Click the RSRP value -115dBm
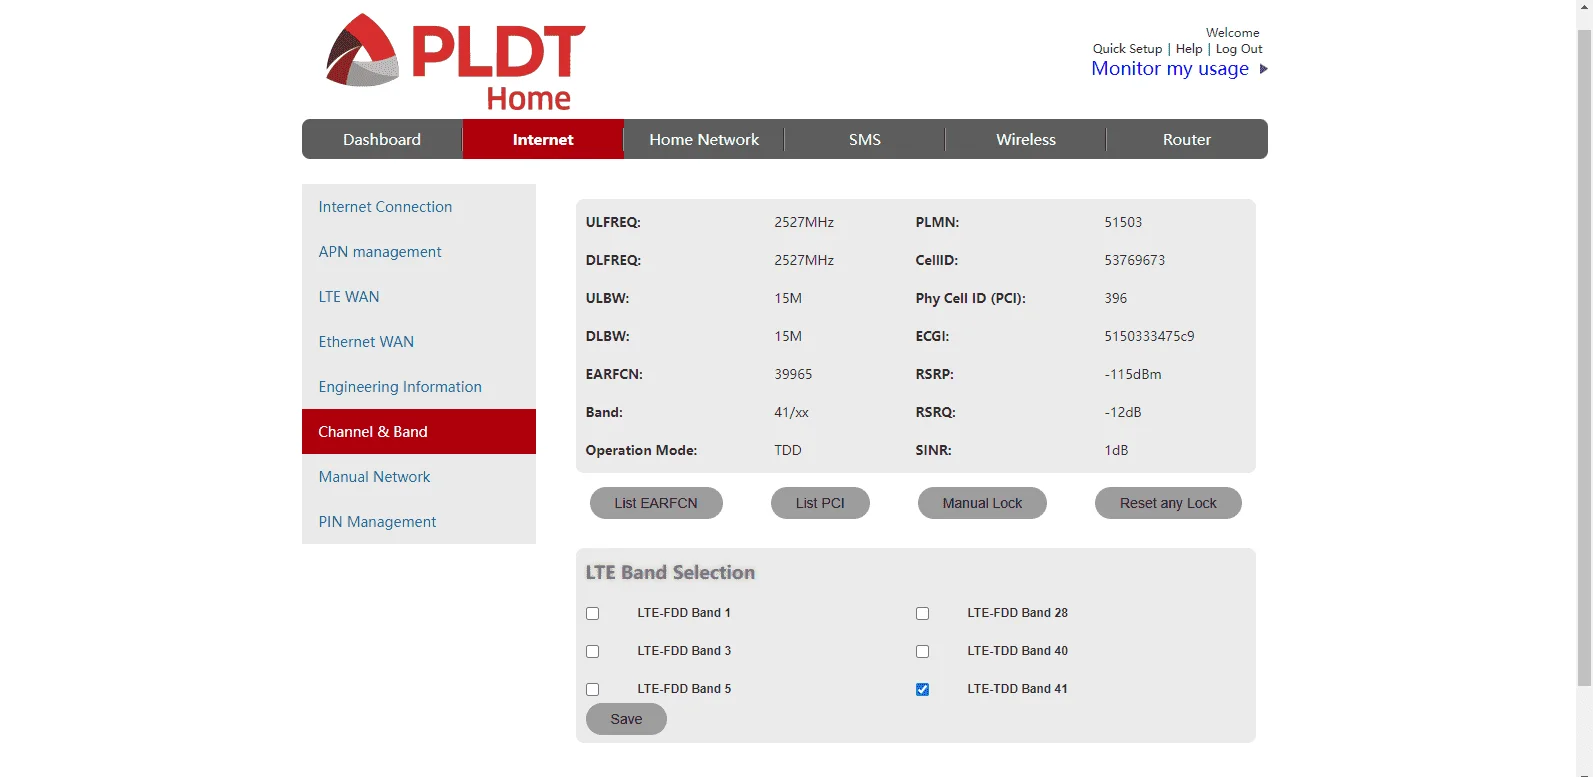This screenshot has width=1593, height=777. [1133, 374]
